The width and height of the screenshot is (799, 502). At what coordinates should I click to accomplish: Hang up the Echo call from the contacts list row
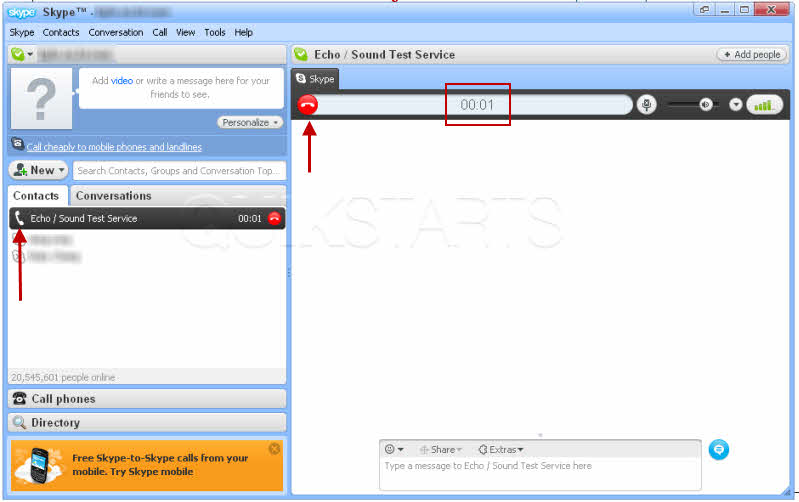tap(274, 219)
